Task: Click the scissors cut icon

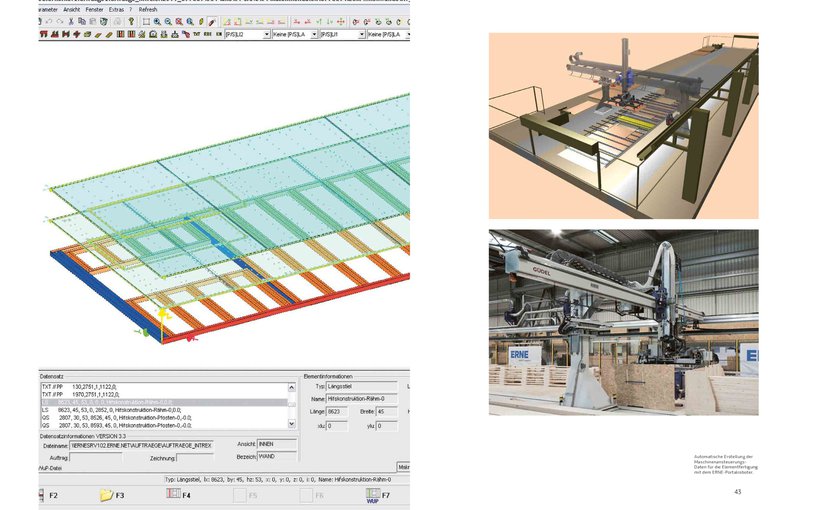Action: tap(71, 21)
